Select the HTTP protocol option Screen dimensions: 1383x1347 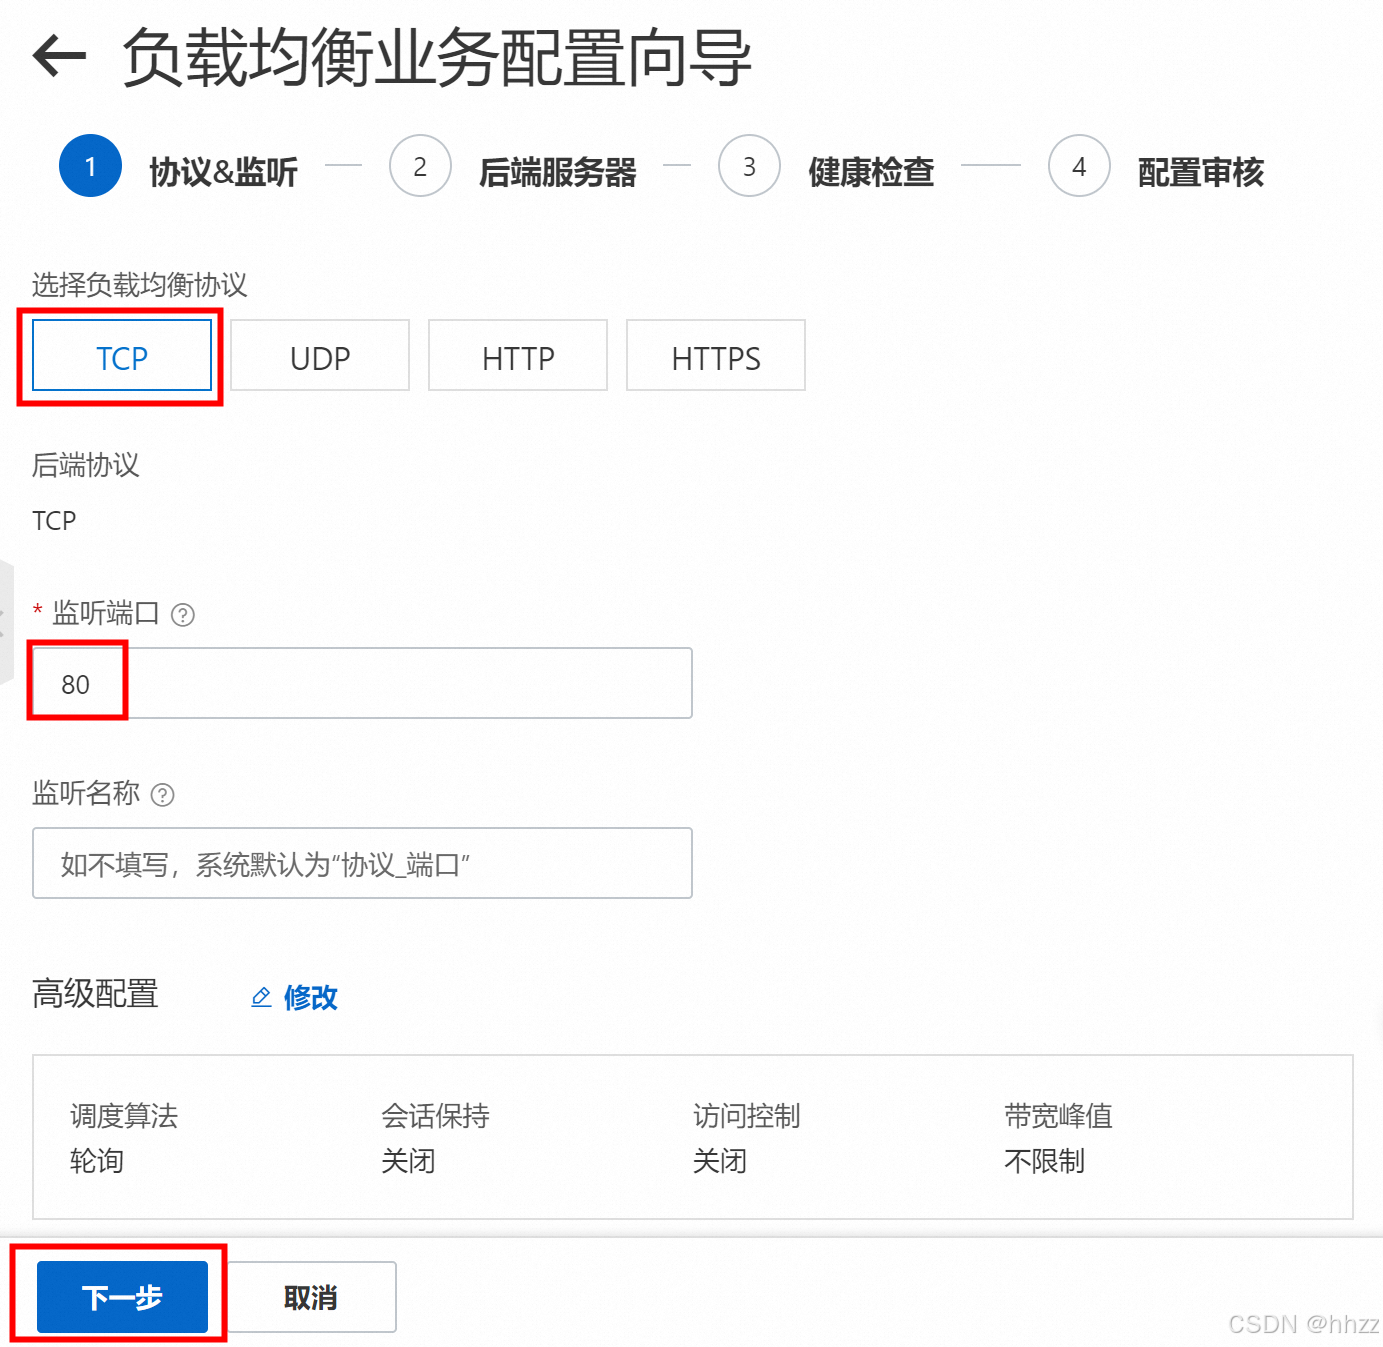[x=518, y=355]
